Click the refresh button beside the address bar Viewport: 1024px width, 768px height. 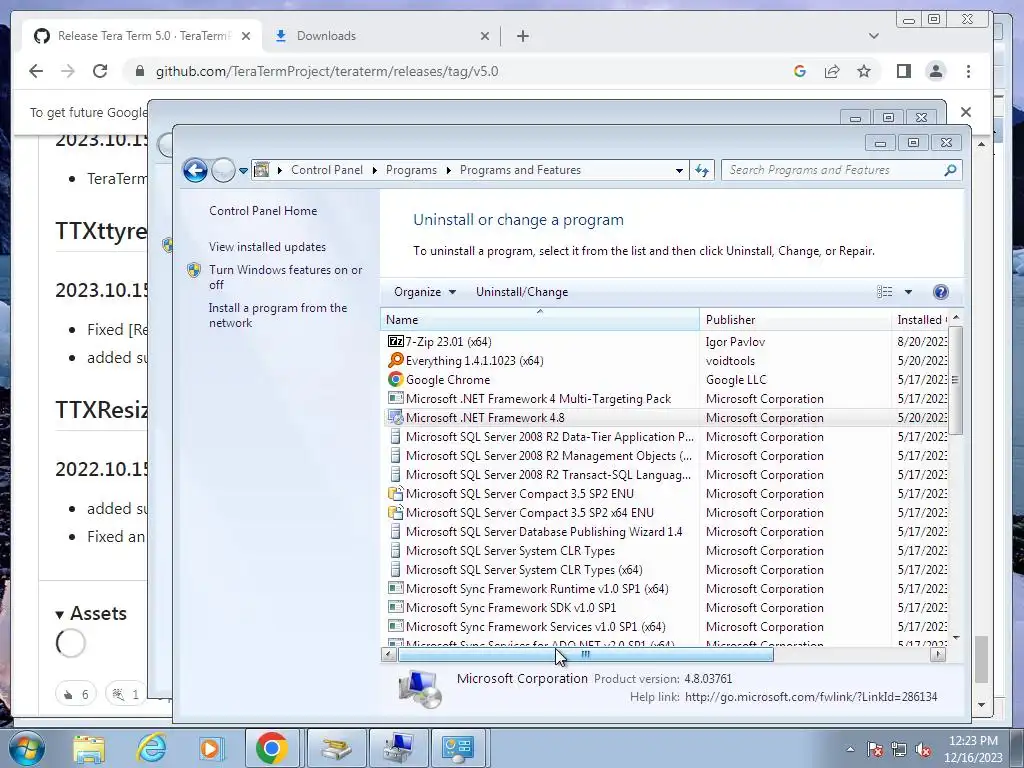pyautogui.click(x=702, y=170)
